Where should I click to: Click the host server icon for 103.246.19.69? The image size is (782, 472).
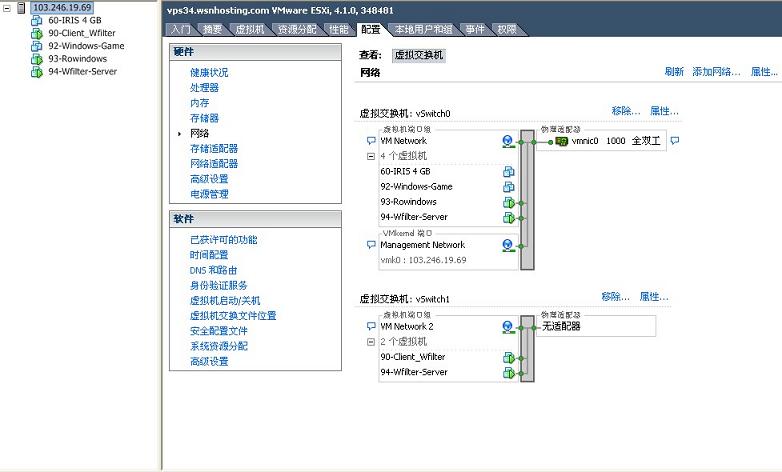22,8
